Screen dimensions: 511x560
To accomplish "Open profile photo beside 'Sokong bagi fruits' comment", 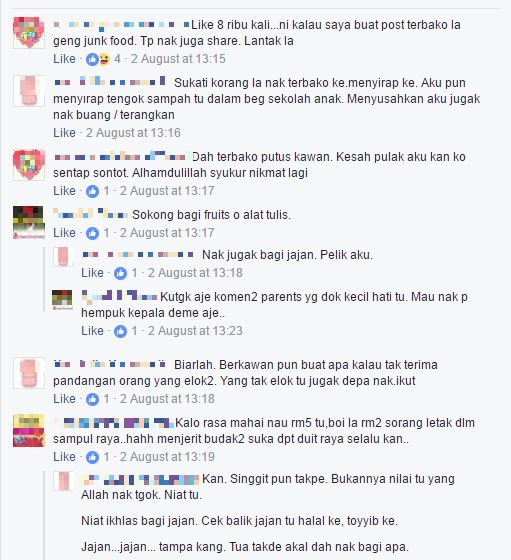I will (29, 222).
